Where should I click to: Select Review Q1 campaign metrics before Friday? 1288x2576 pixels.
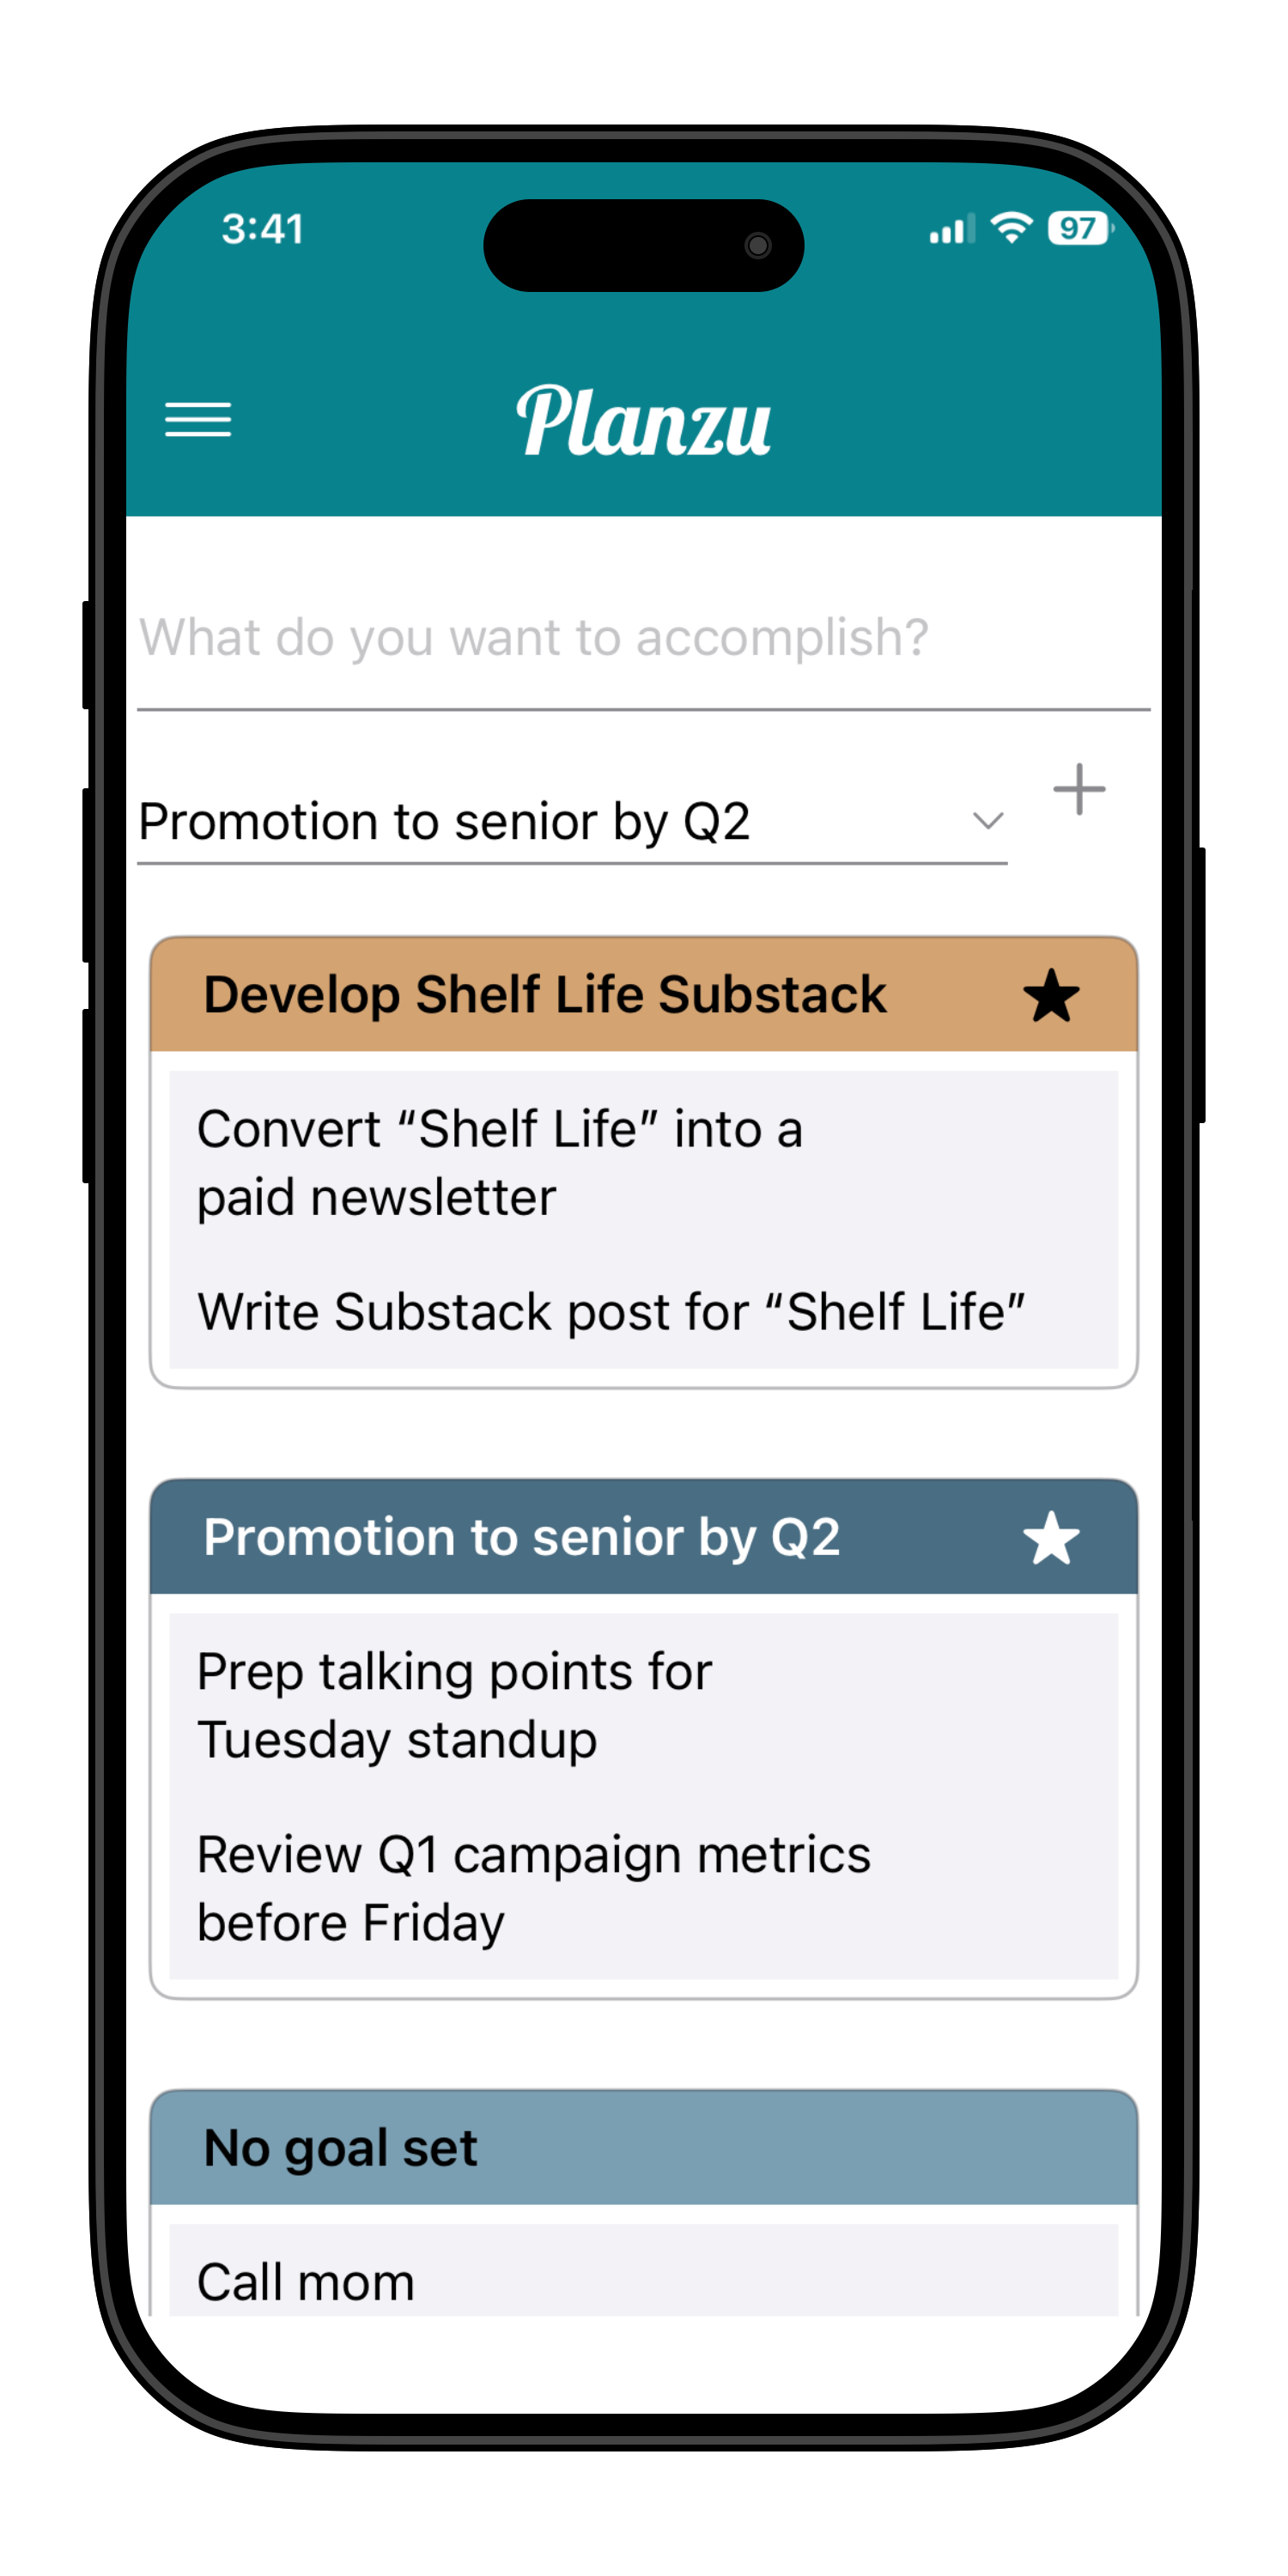click(533, 1888)
